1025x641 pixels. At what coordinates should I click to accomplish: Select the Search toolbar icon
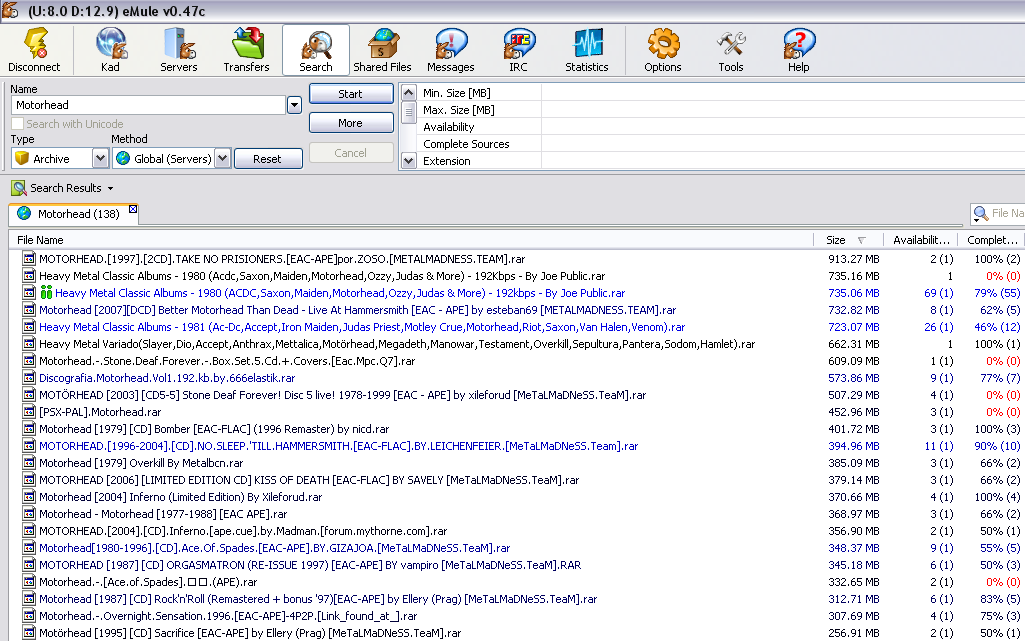point(316,50)
